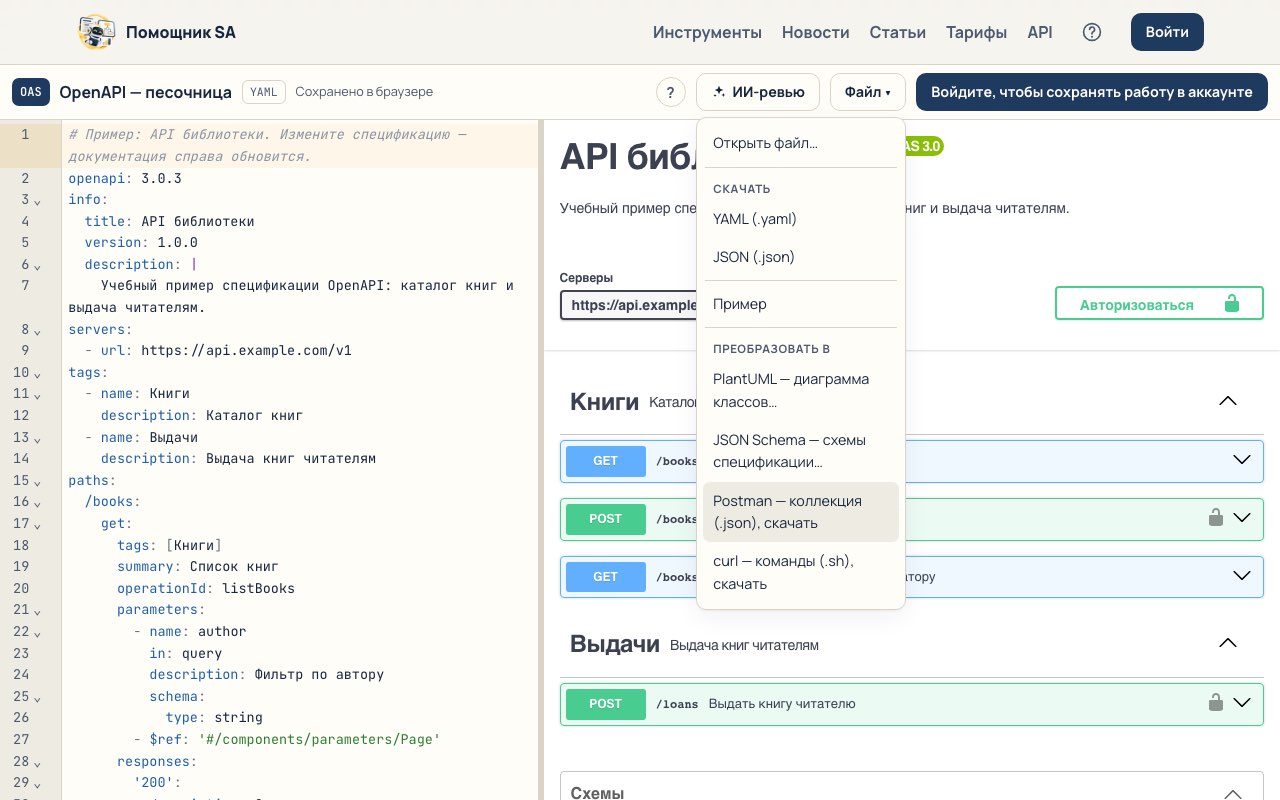Click the POST method badge on /loans

coord(606,703)
